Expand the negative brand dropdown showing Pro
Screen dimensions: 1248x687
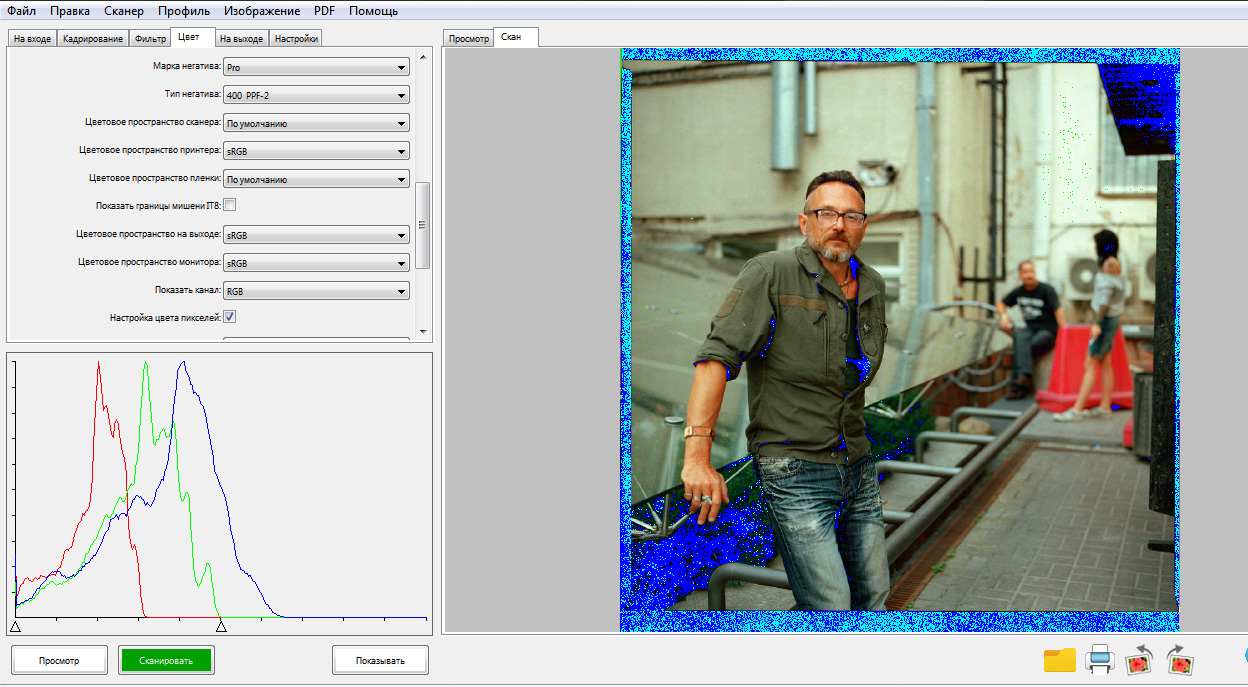coord(315,68)
